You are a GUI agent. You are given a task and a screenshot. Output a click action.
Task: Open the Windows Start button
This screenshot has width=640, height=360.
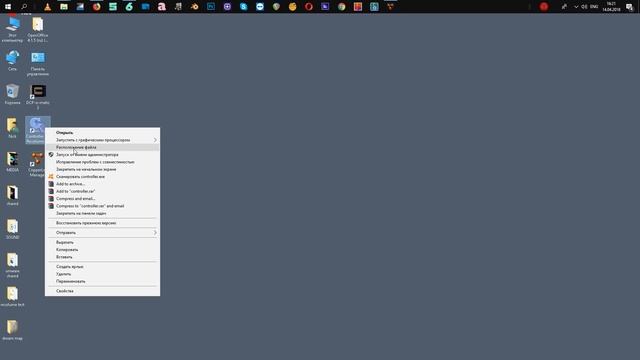8,7
